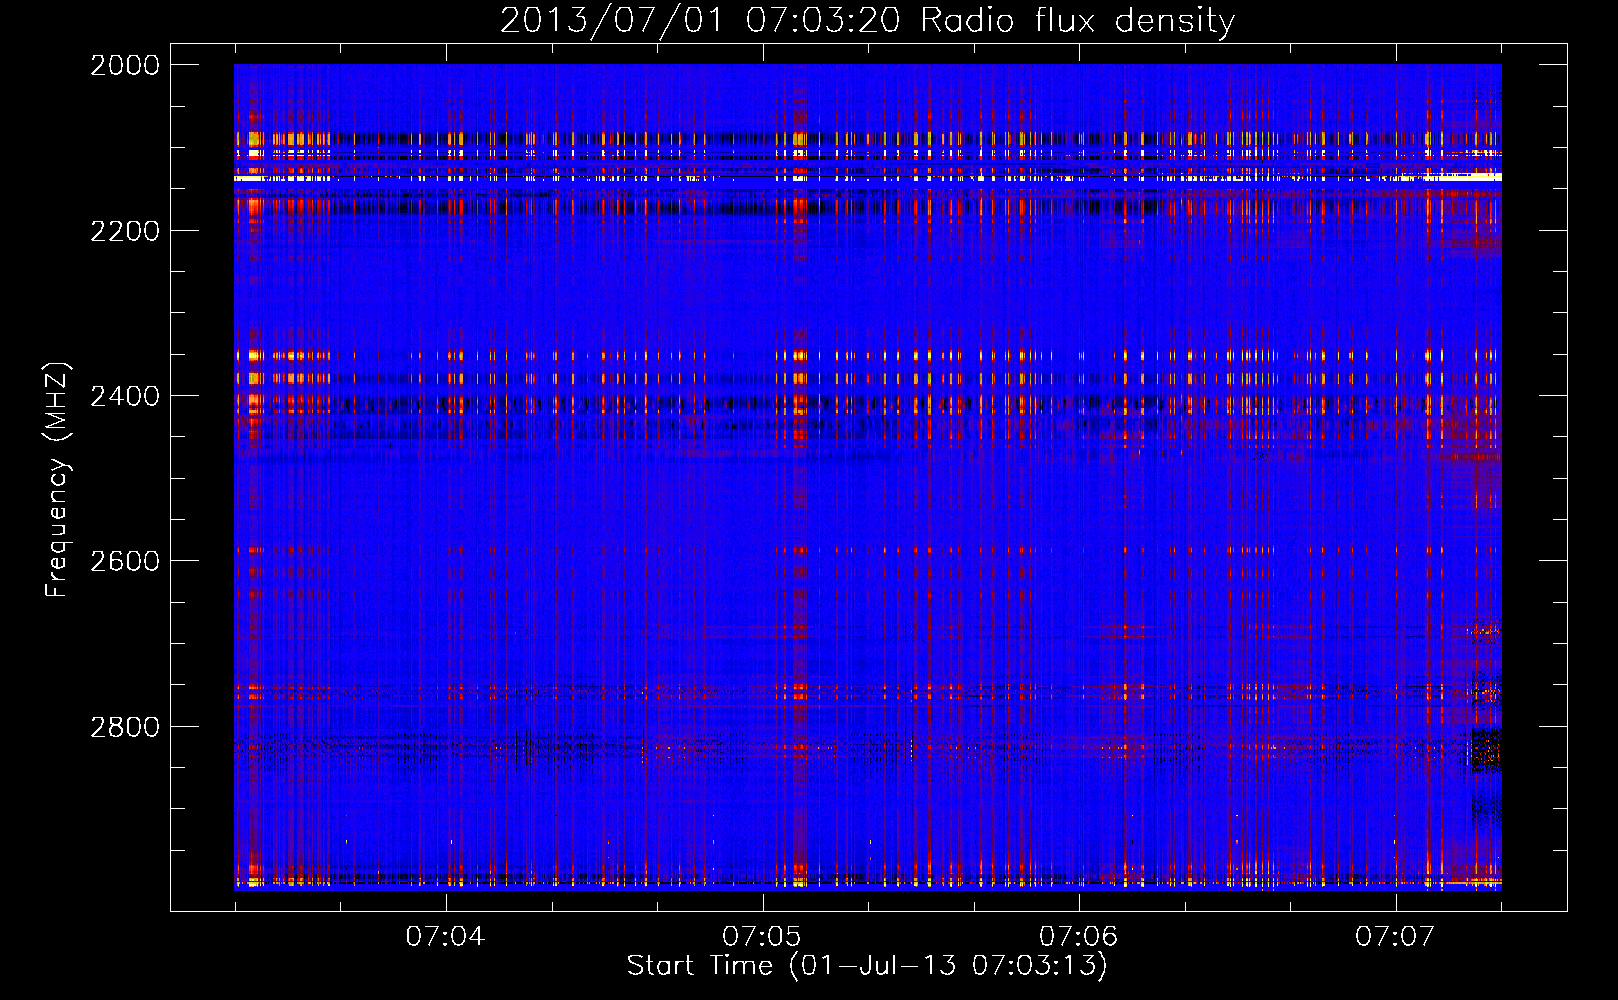This screenshot has width=1618, height=1000.
Task: Select the 2800 frequency tick label
Action: coord(125,727)
